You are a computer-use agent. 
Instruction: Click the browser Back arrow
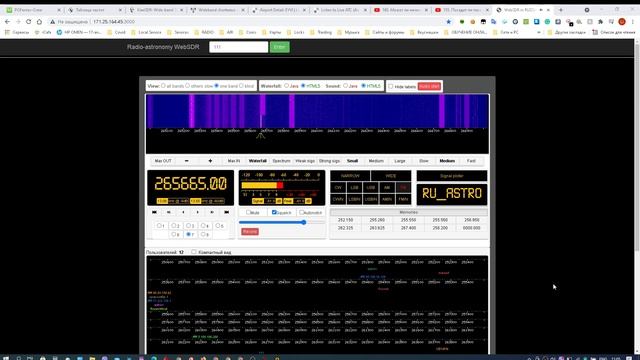coord(7,22)
